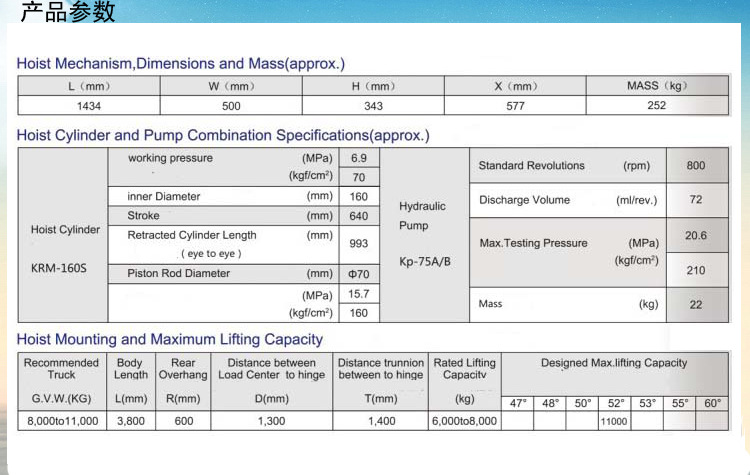Select the Max.Testing Pressure value 20.6

click(695, 236)
